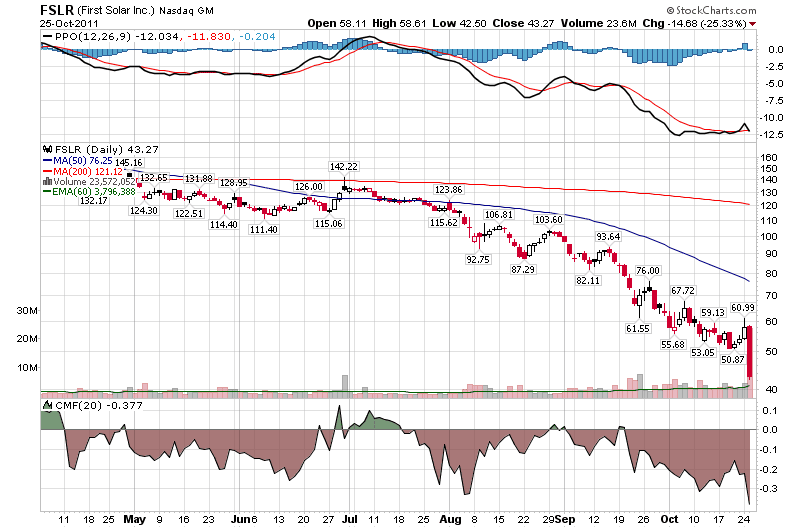Click the 128.95 price label

click(234, 183)
